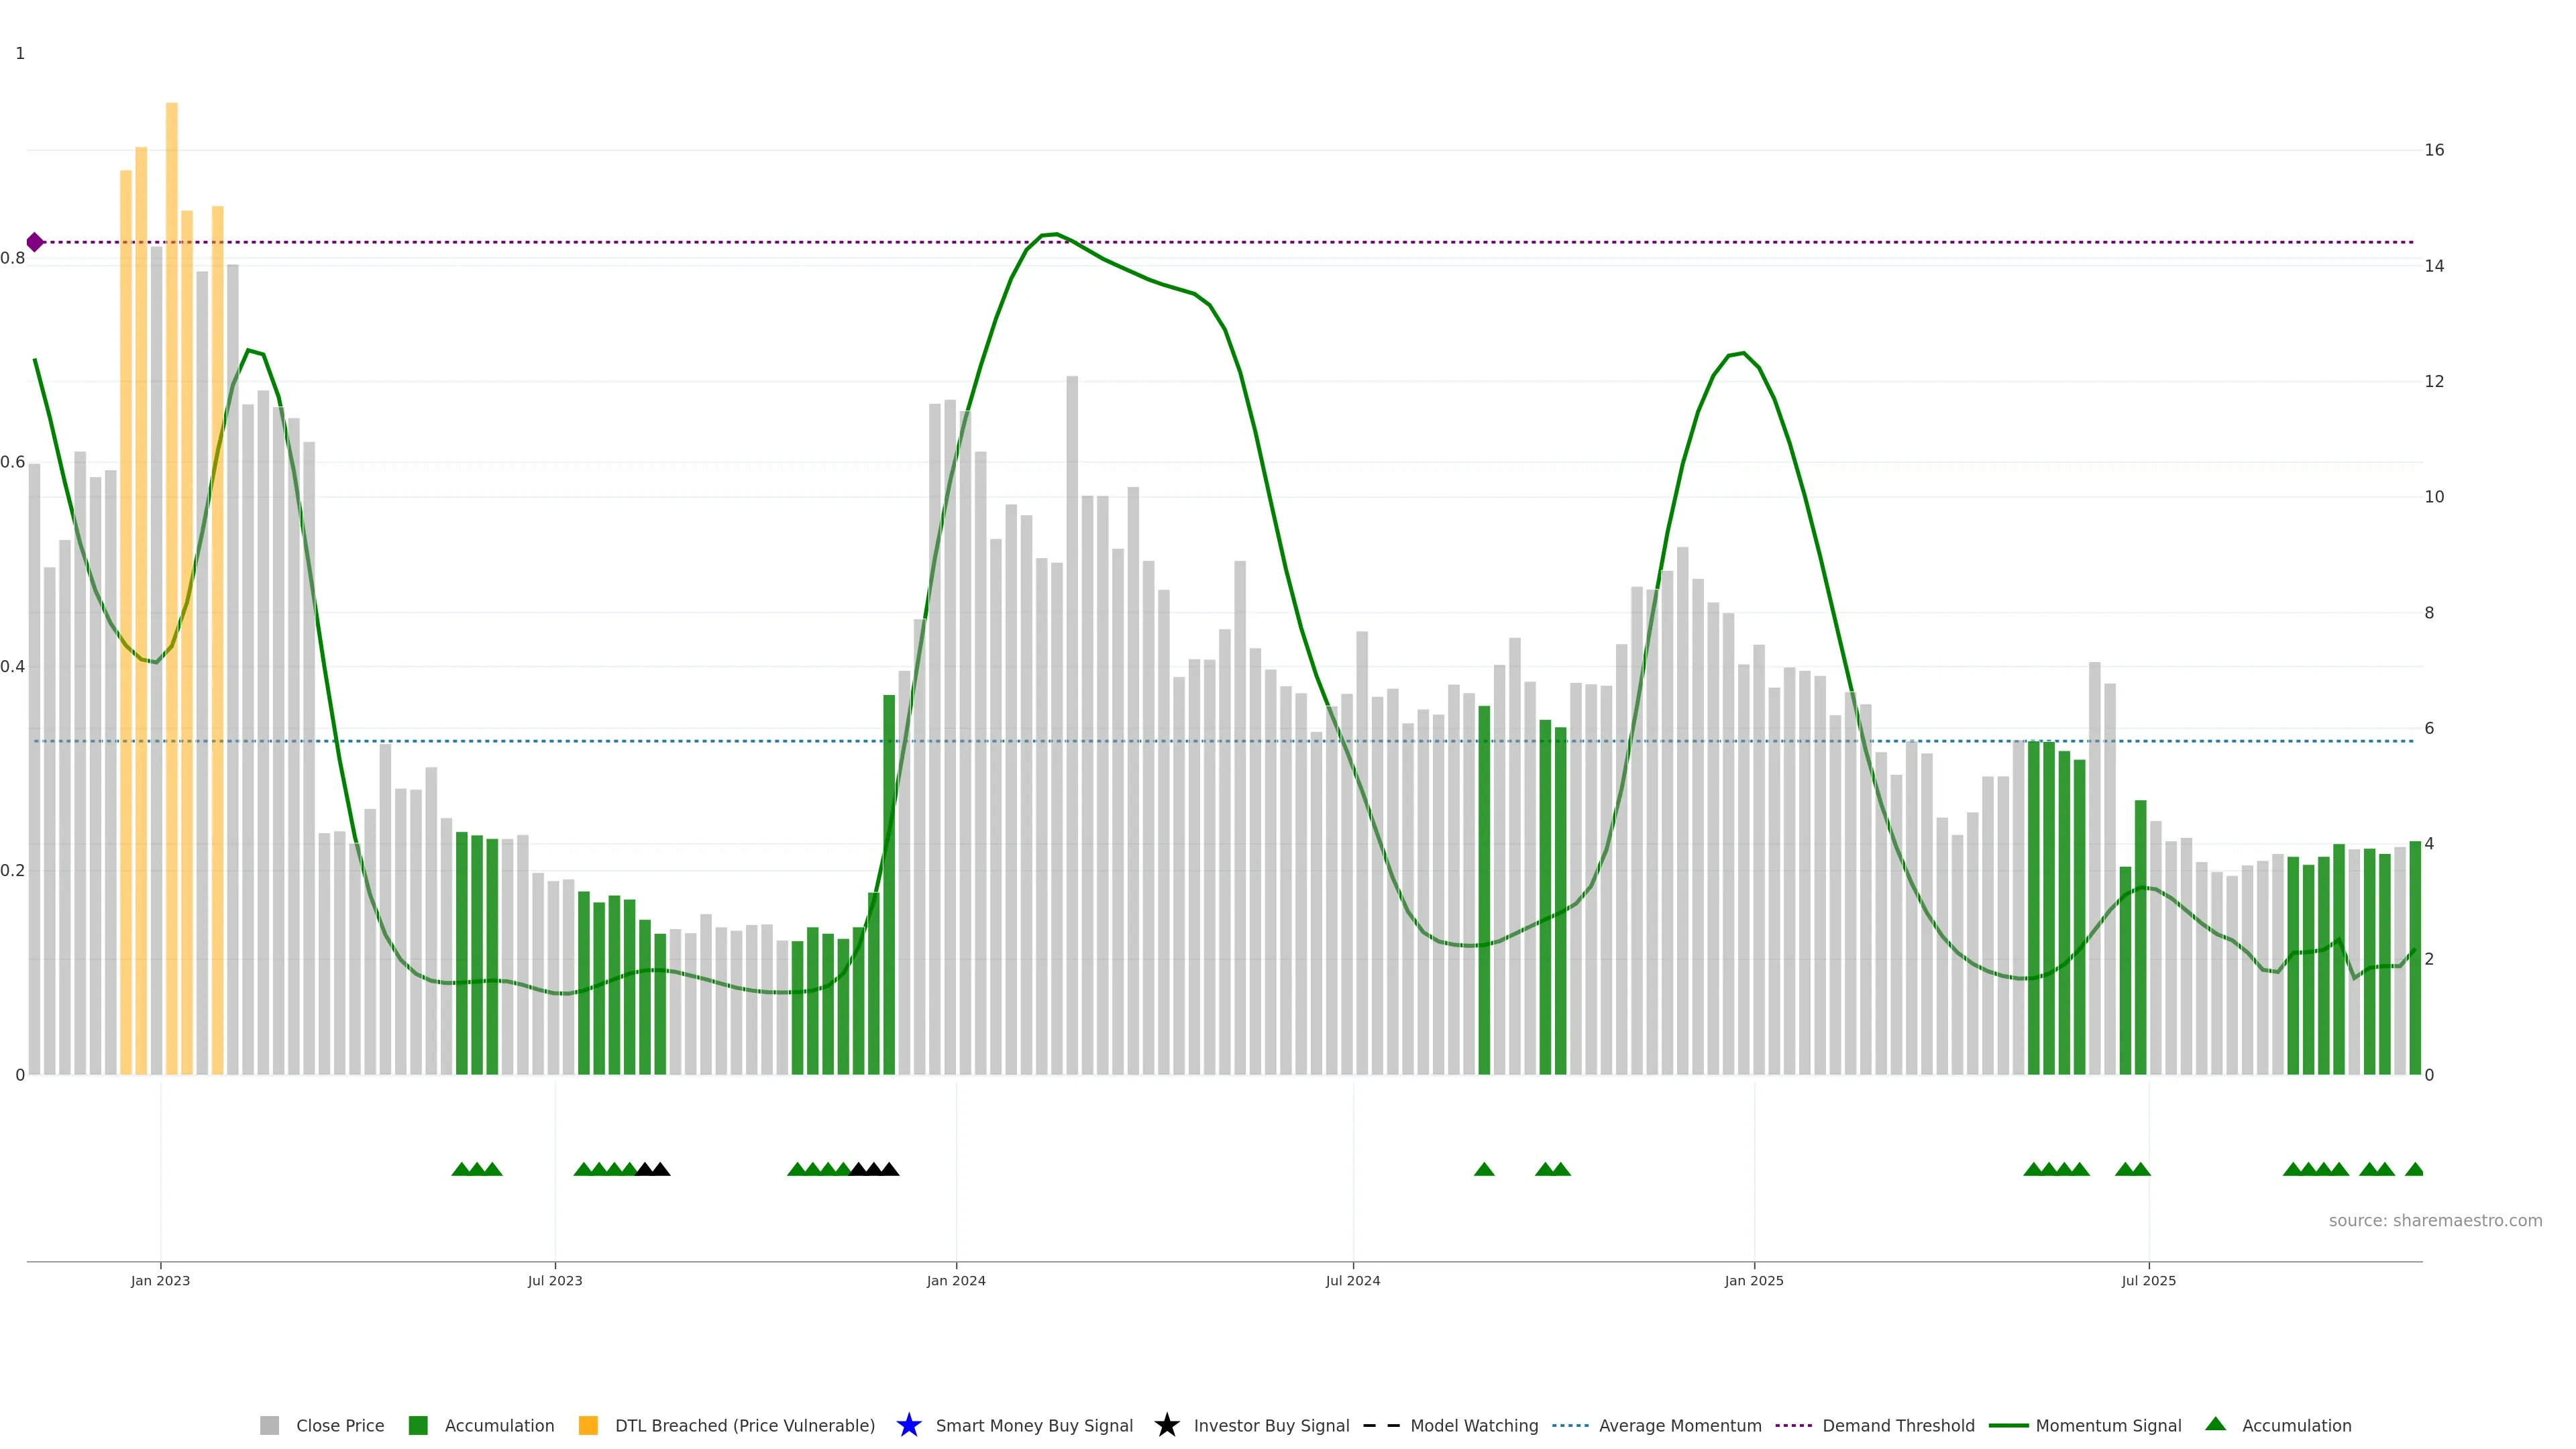Click the gray Close Price legend swatch
Image resolution: width=2576 pixels, height=1449 pixels.
pyautogui.click(x=269, y=1425)
